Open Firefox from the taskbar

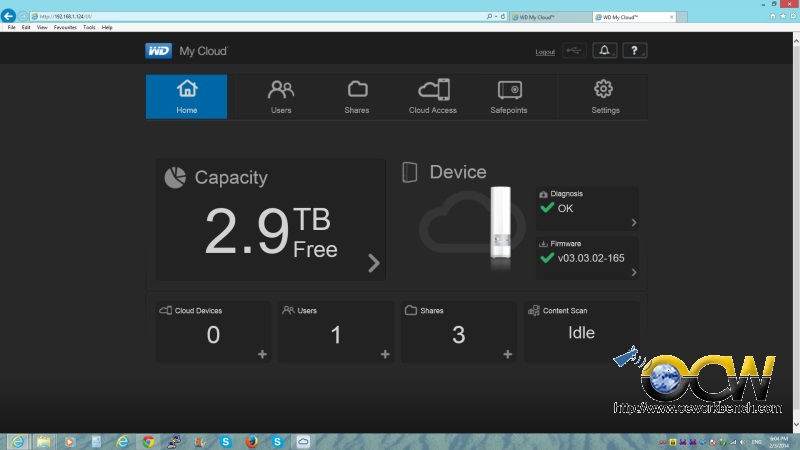pos(252,441)
